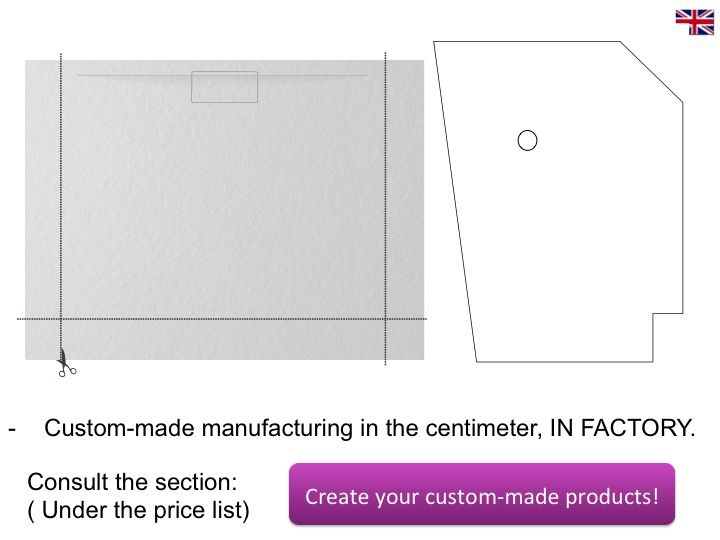Click the thin drain channel line on tray

click(x=222, y=75)
